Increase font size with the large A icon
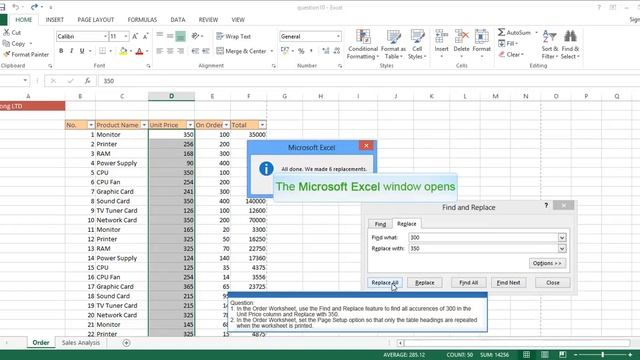The image size is (640, 360). pos(135,36)
